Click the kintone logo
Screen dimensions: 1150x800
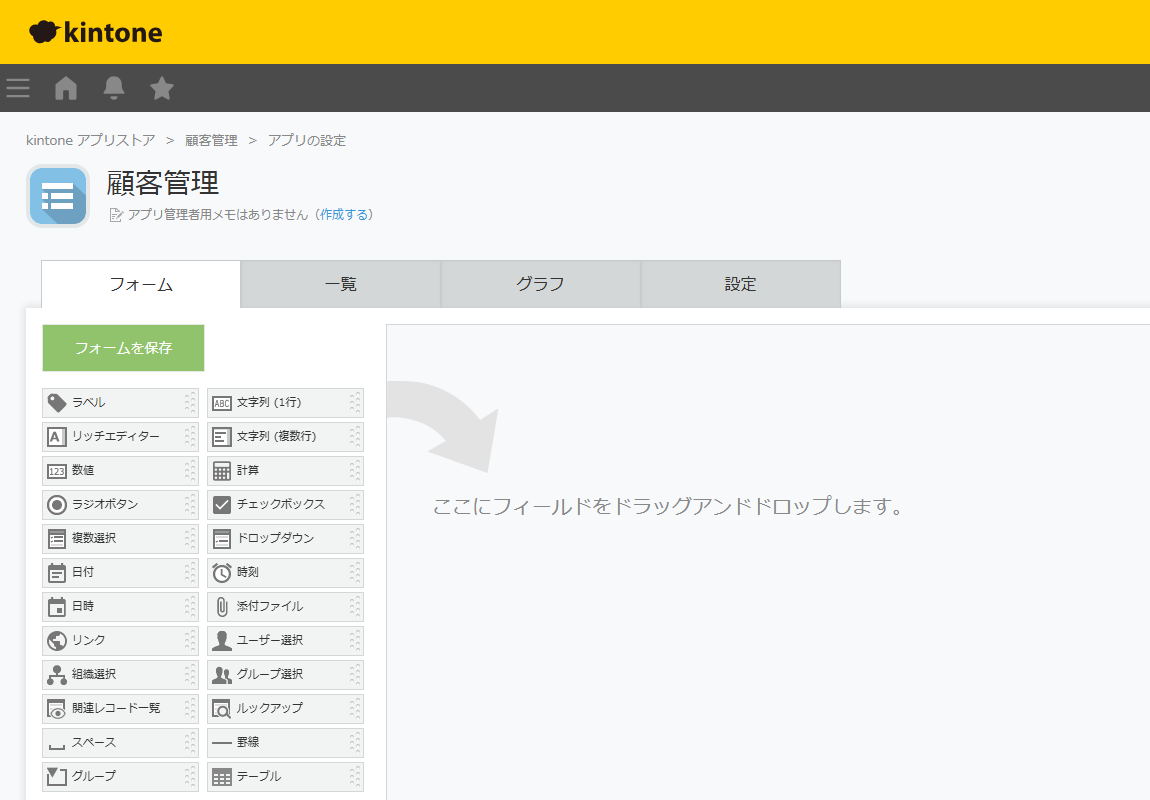(96, 32)
